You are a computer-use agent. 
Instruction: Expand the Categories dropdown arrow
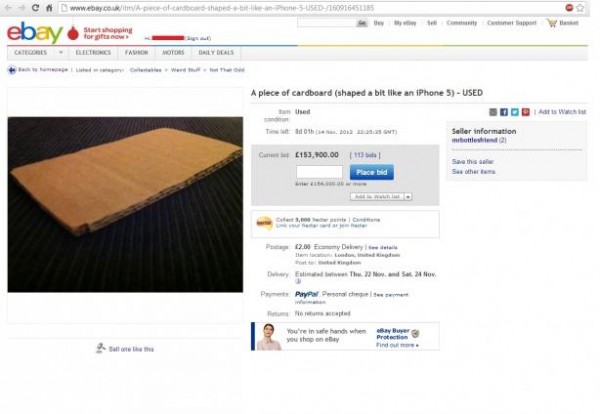pyautogui.click(x=61, y=52)
